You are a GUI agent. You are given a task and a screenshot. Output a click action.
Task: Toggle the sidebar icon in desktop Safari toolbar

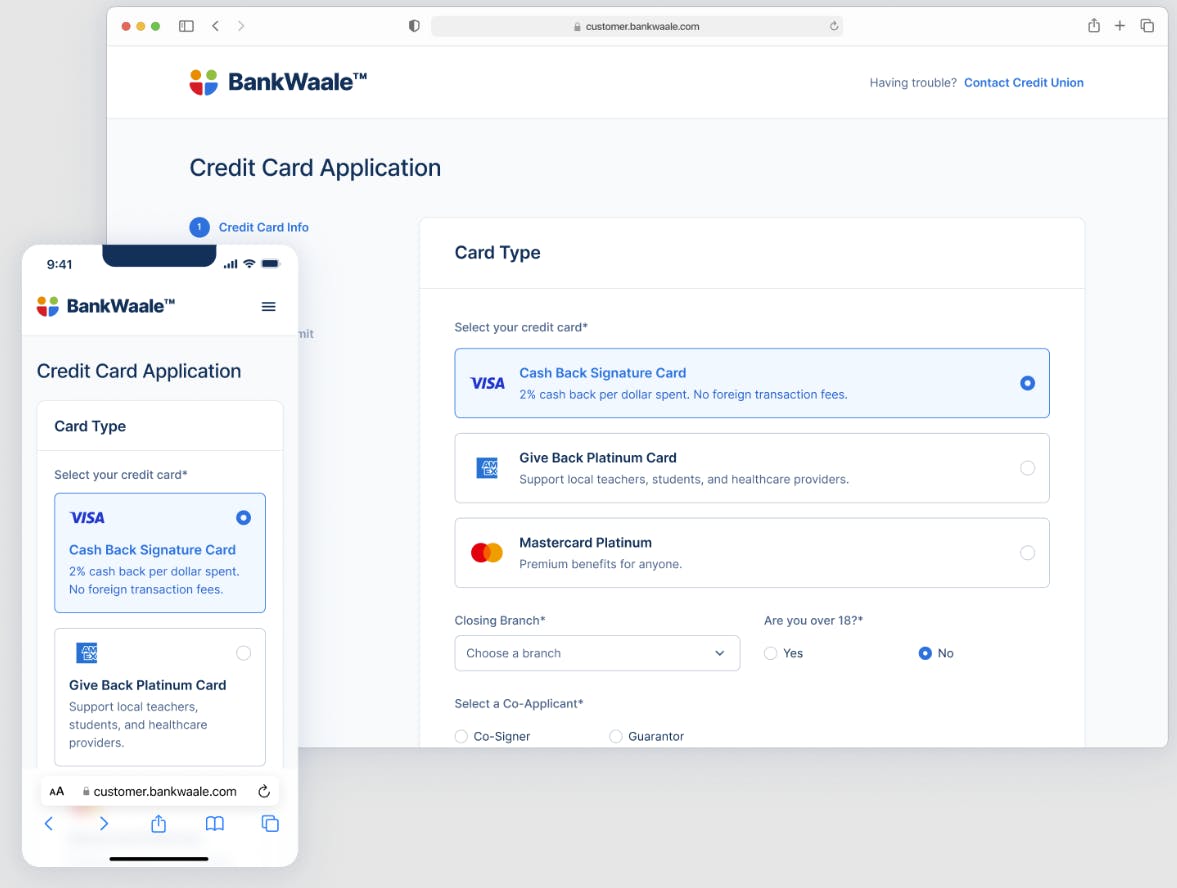coord(186,26)
